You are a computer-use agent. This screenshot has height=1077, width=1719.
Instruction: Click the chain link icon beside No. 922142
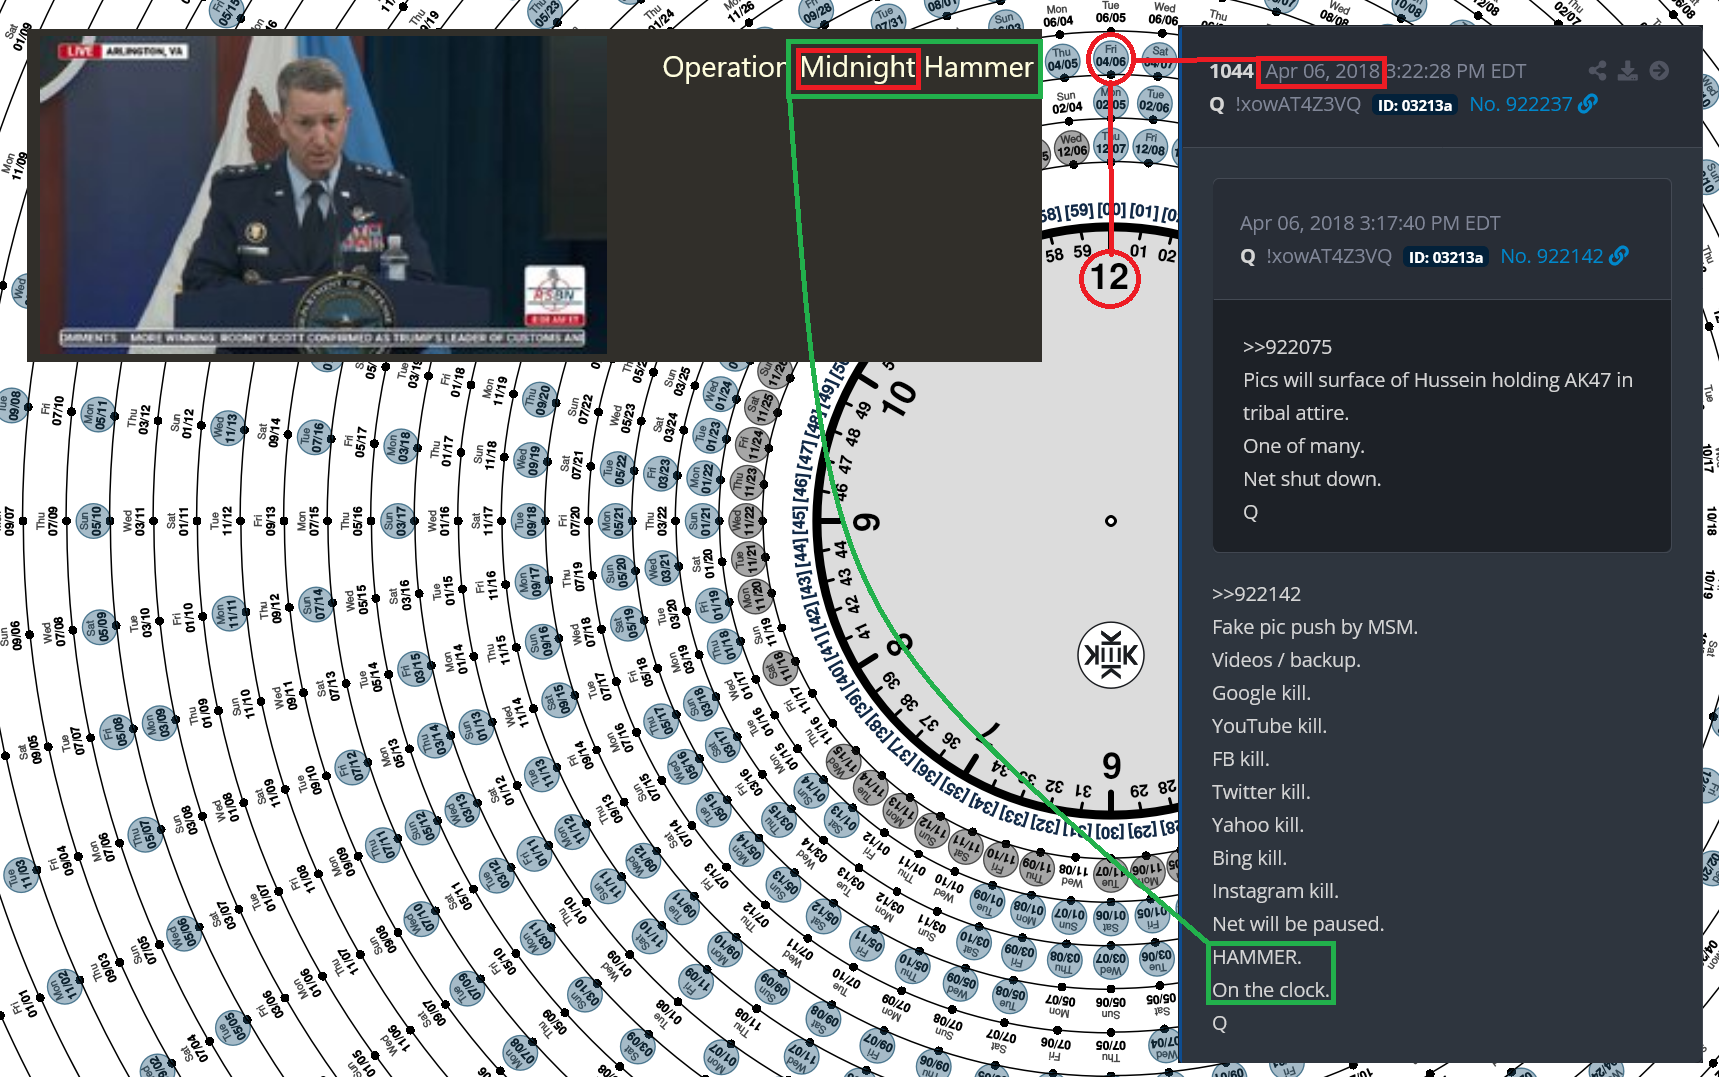pos(1619,256)
